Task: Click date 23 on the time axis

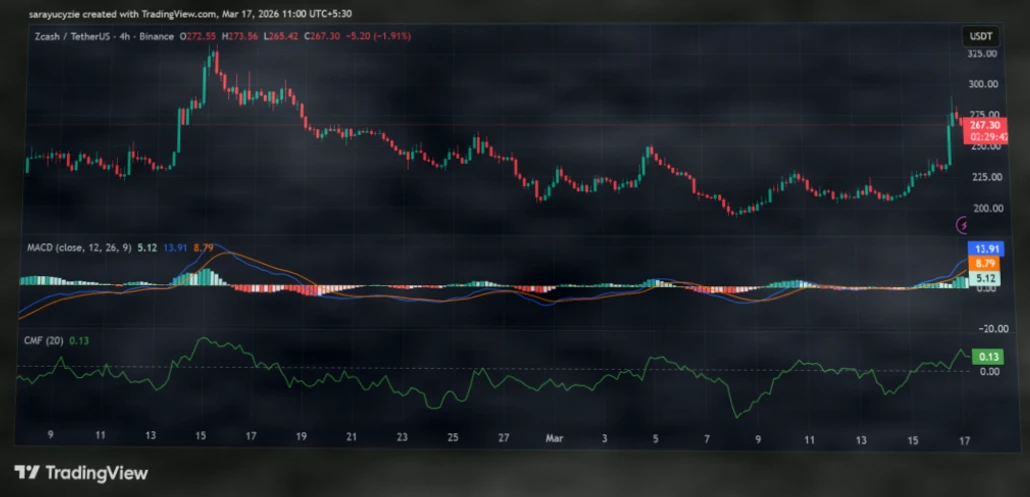Action: point(402,437)
